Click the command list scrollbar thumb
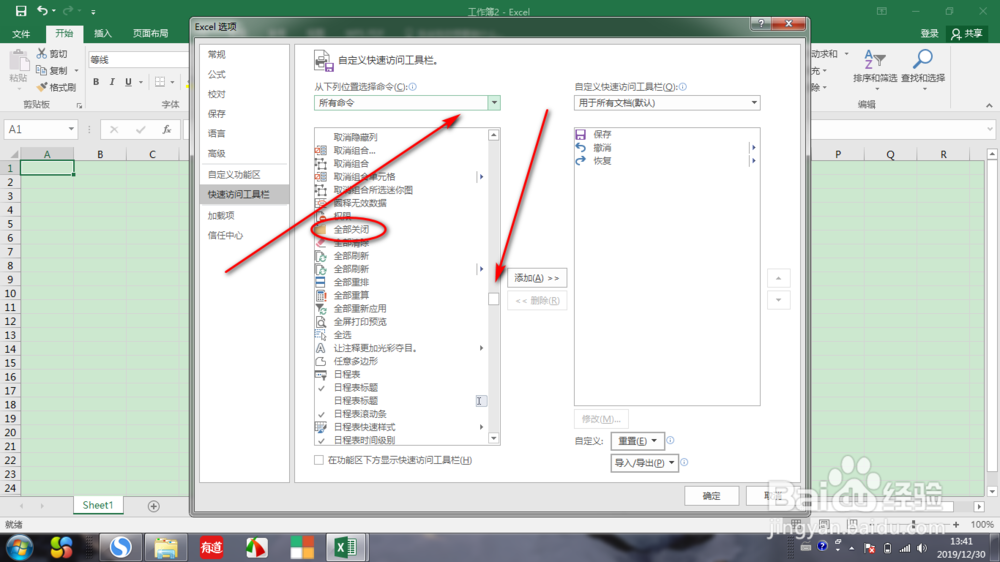Viewport: 1000px width, 562px height. [494, 299]
